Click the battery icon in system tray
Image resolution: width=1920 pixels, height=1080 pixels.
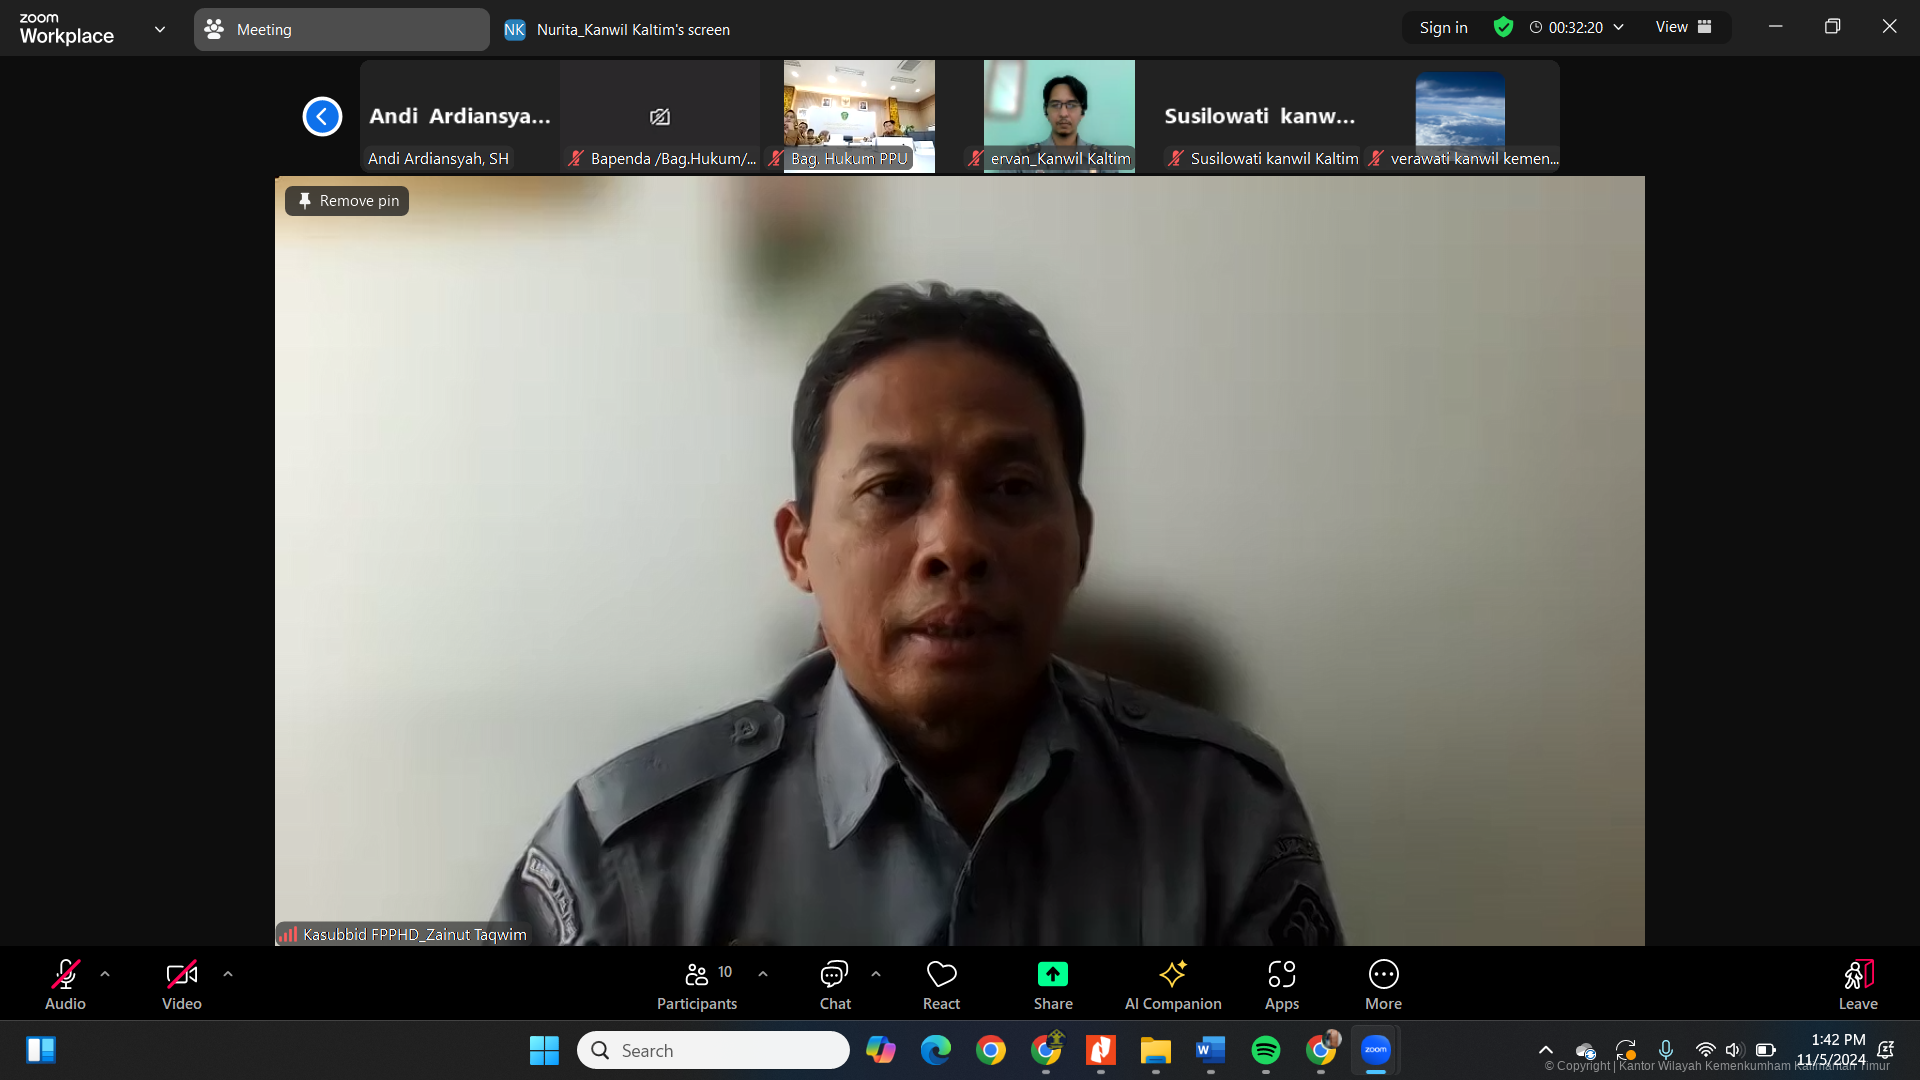click(x=1766, y=1050)
